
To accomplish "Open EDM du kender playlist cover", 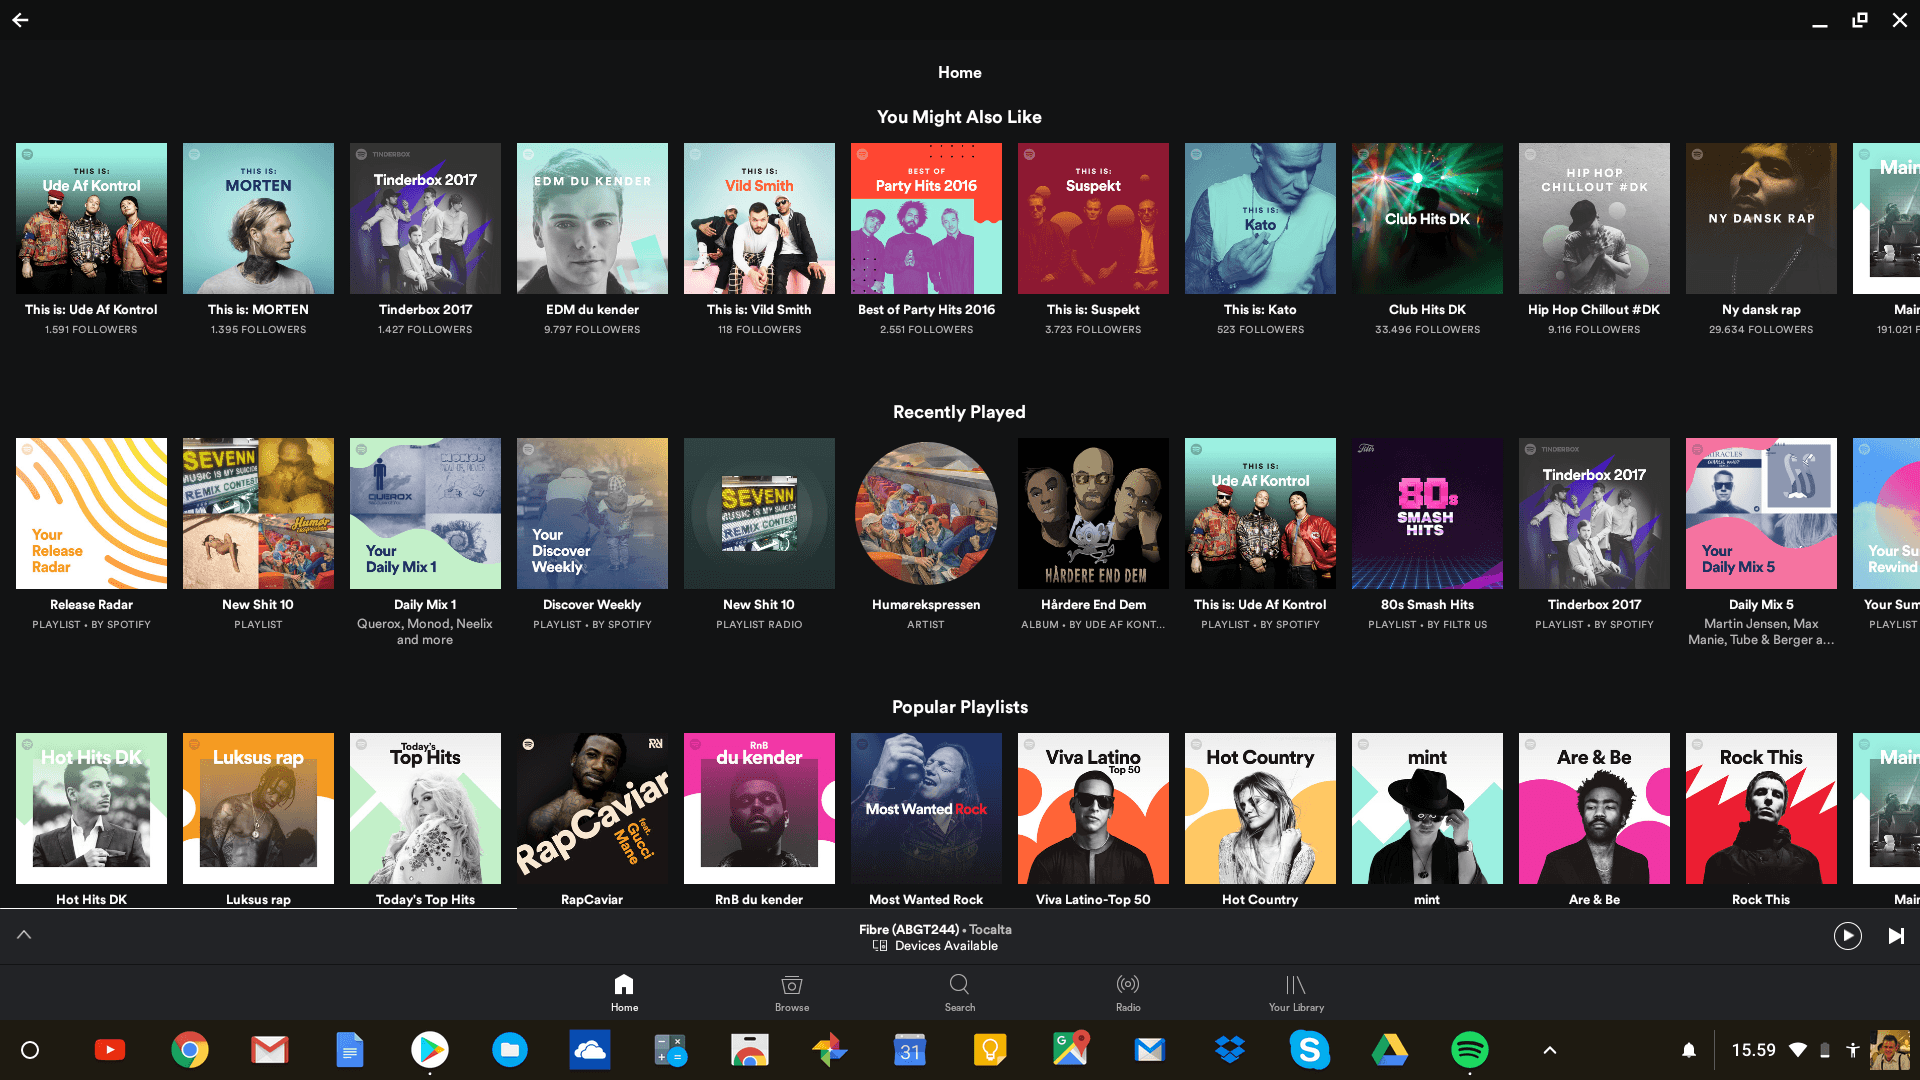I will (592, 218).
